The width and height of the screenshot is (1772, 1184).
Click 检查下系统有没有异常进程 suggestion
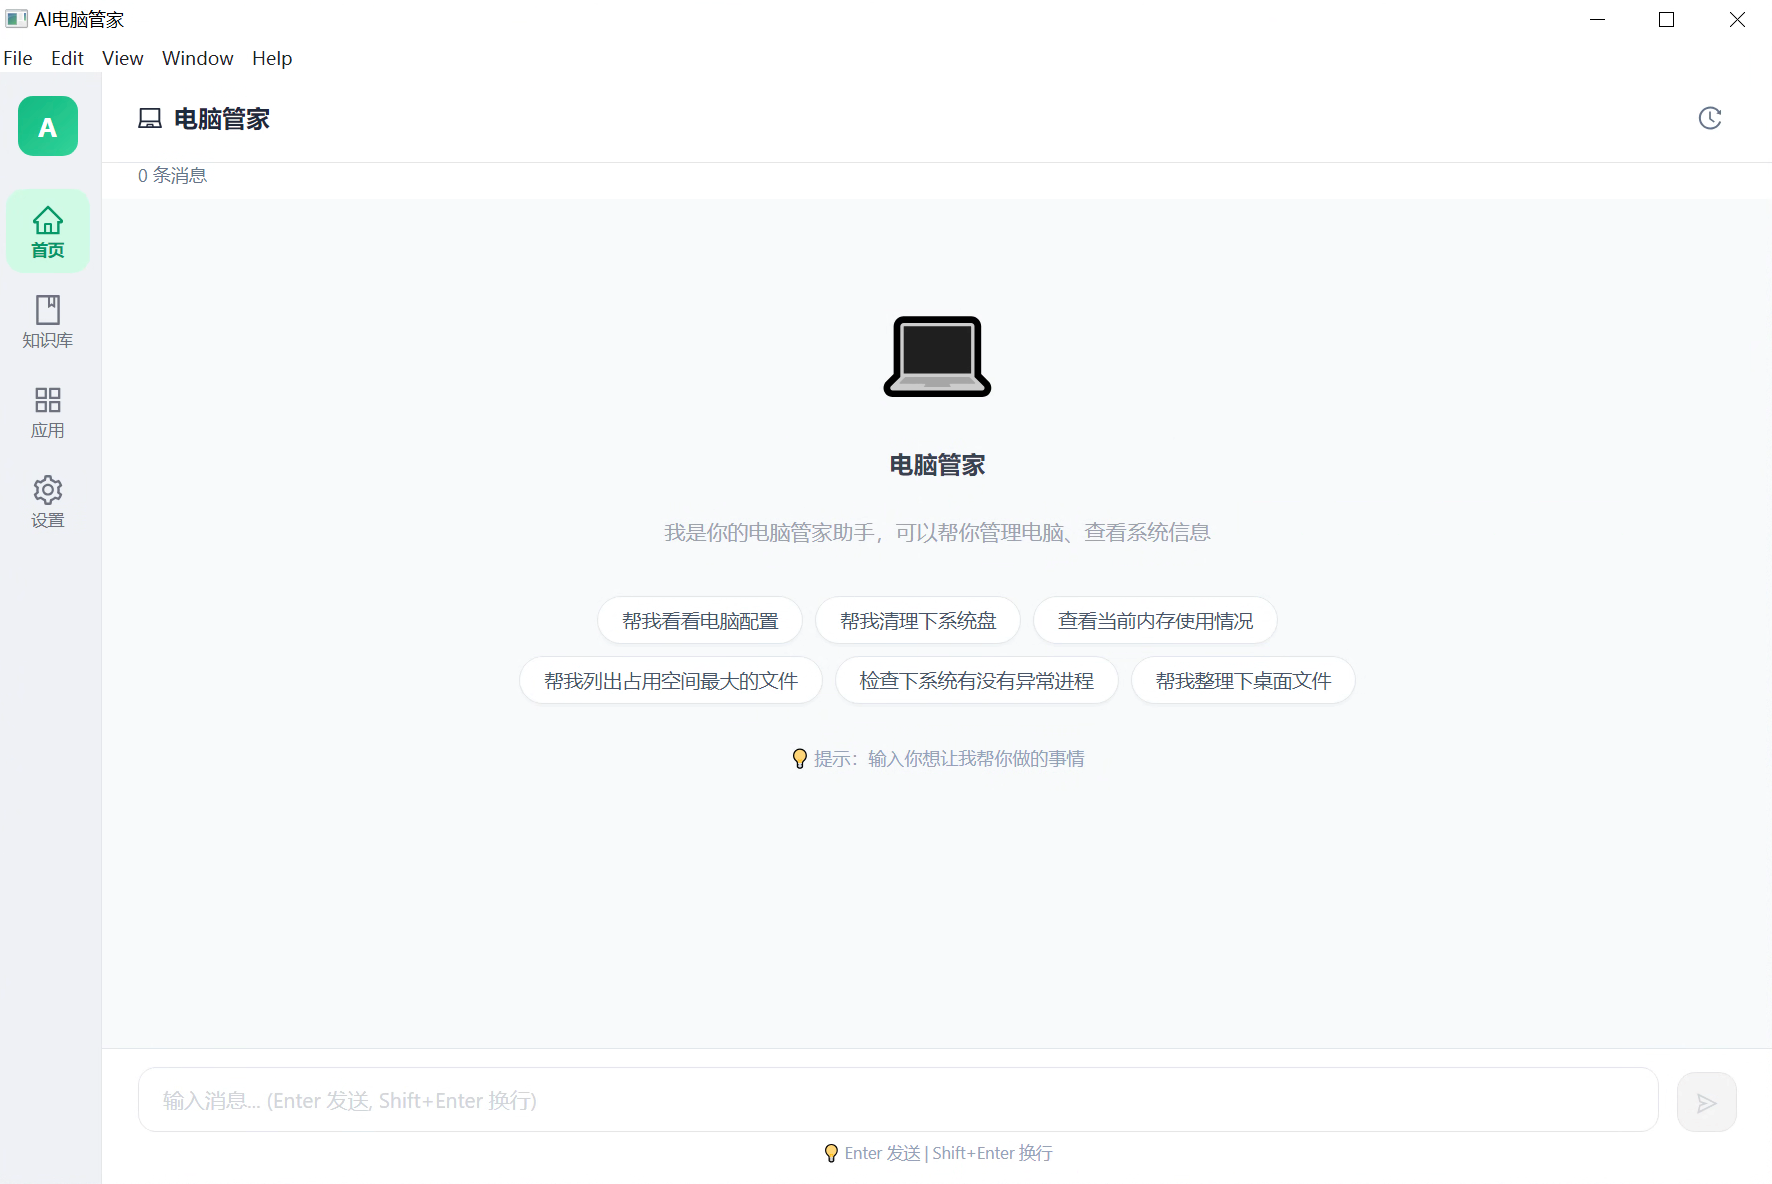(x=976, y=680)
